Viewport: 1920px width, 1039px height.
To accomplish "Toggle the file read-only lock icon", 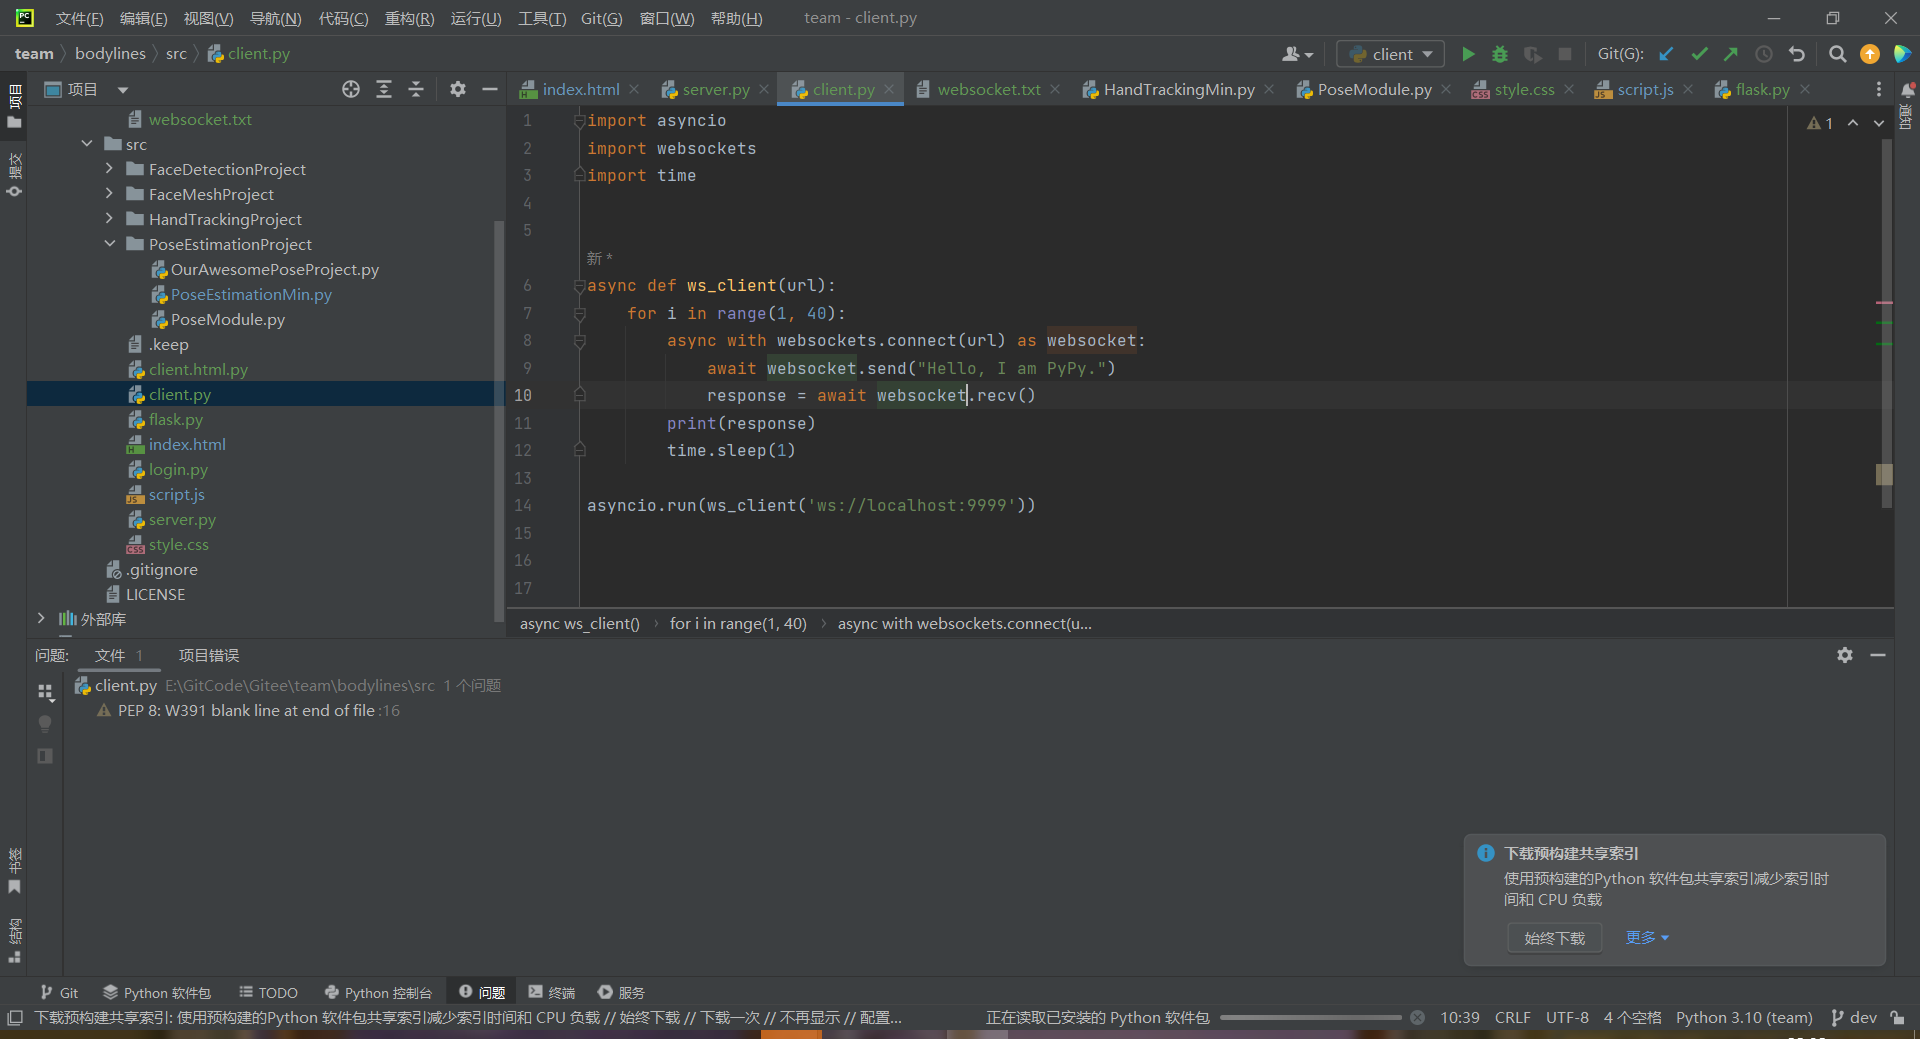I will point(1897,1017).
